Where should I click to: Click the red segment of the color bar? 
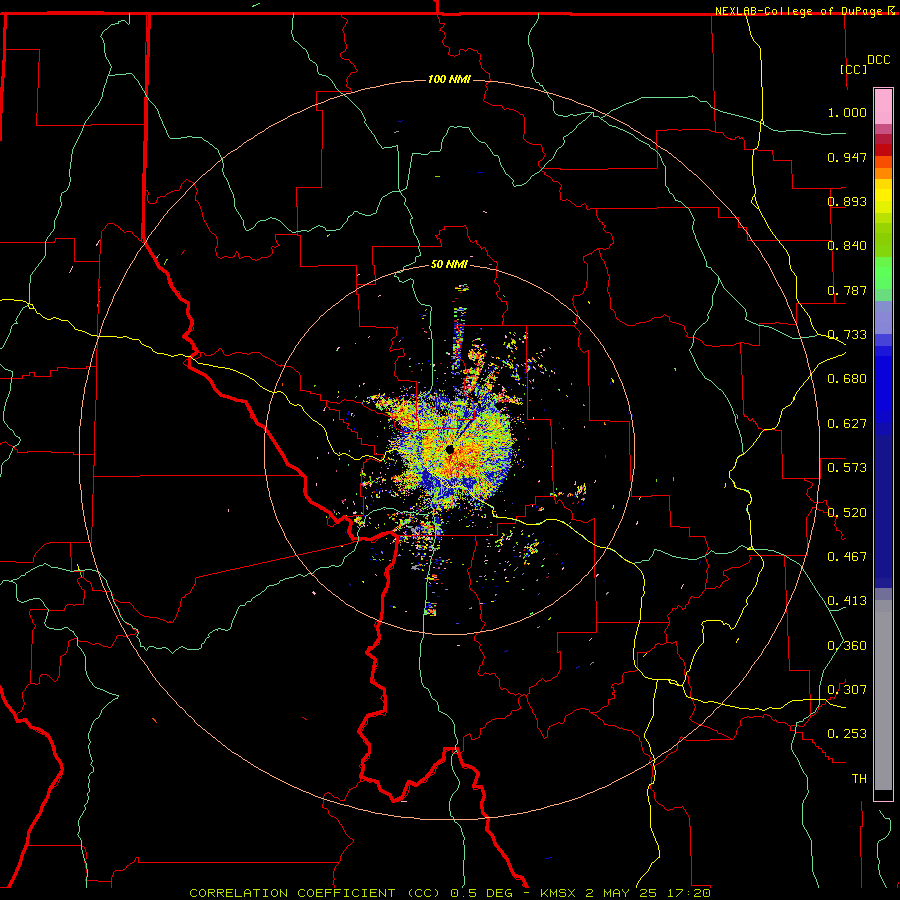(883, 150)
